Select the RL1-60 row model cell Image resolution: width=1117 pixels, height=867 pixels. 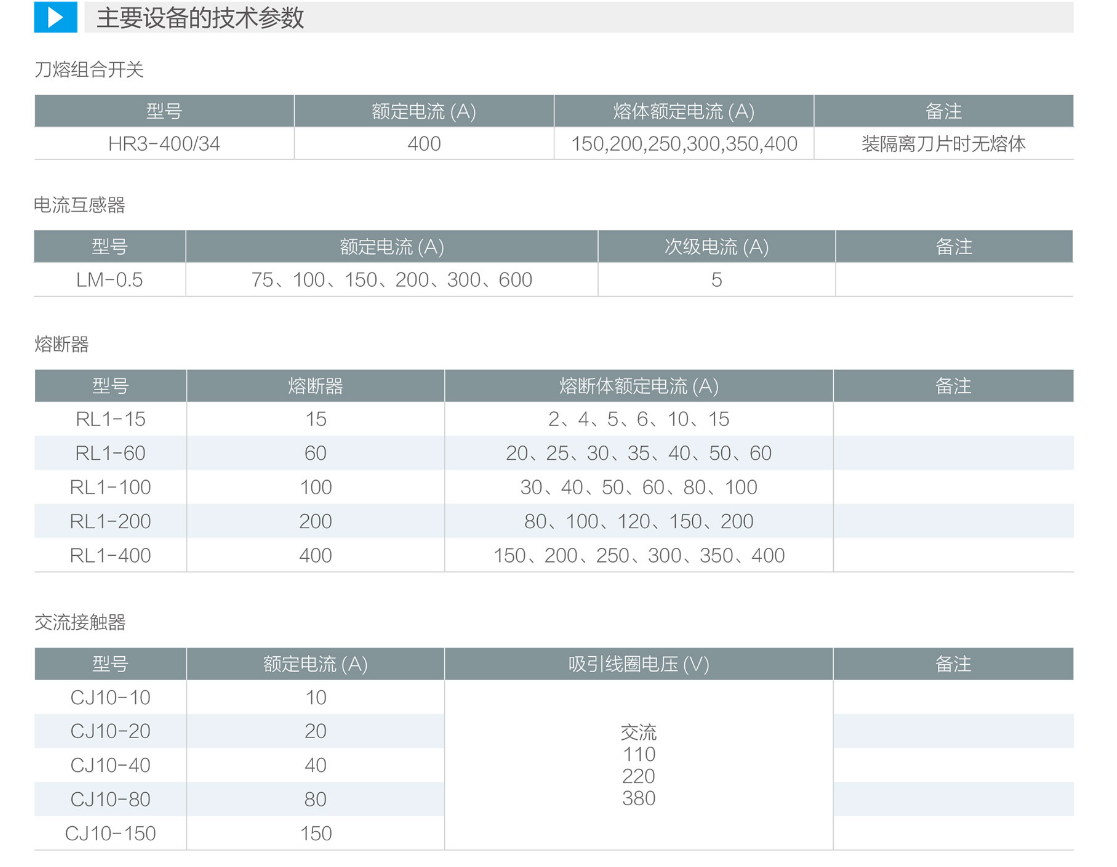tap(110, 453)
